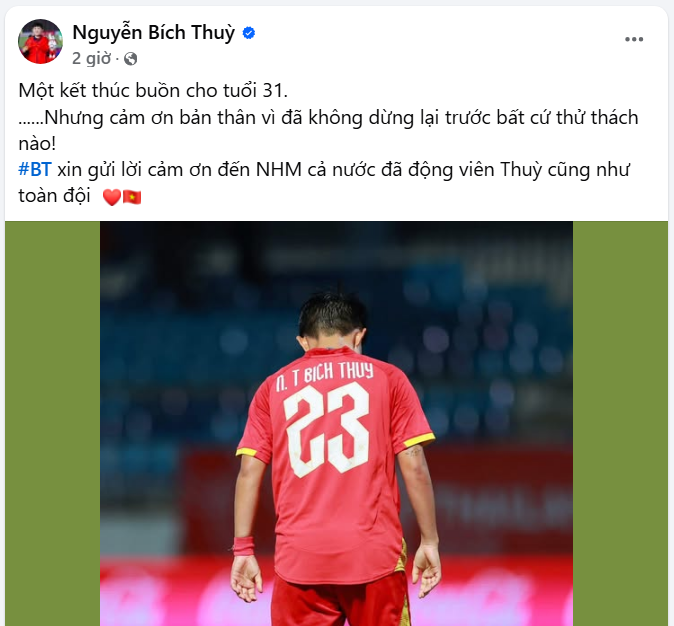The width and height of the screenshot is (674, 626).
Task: Click the red heart emoji
Action: point(112,197)
